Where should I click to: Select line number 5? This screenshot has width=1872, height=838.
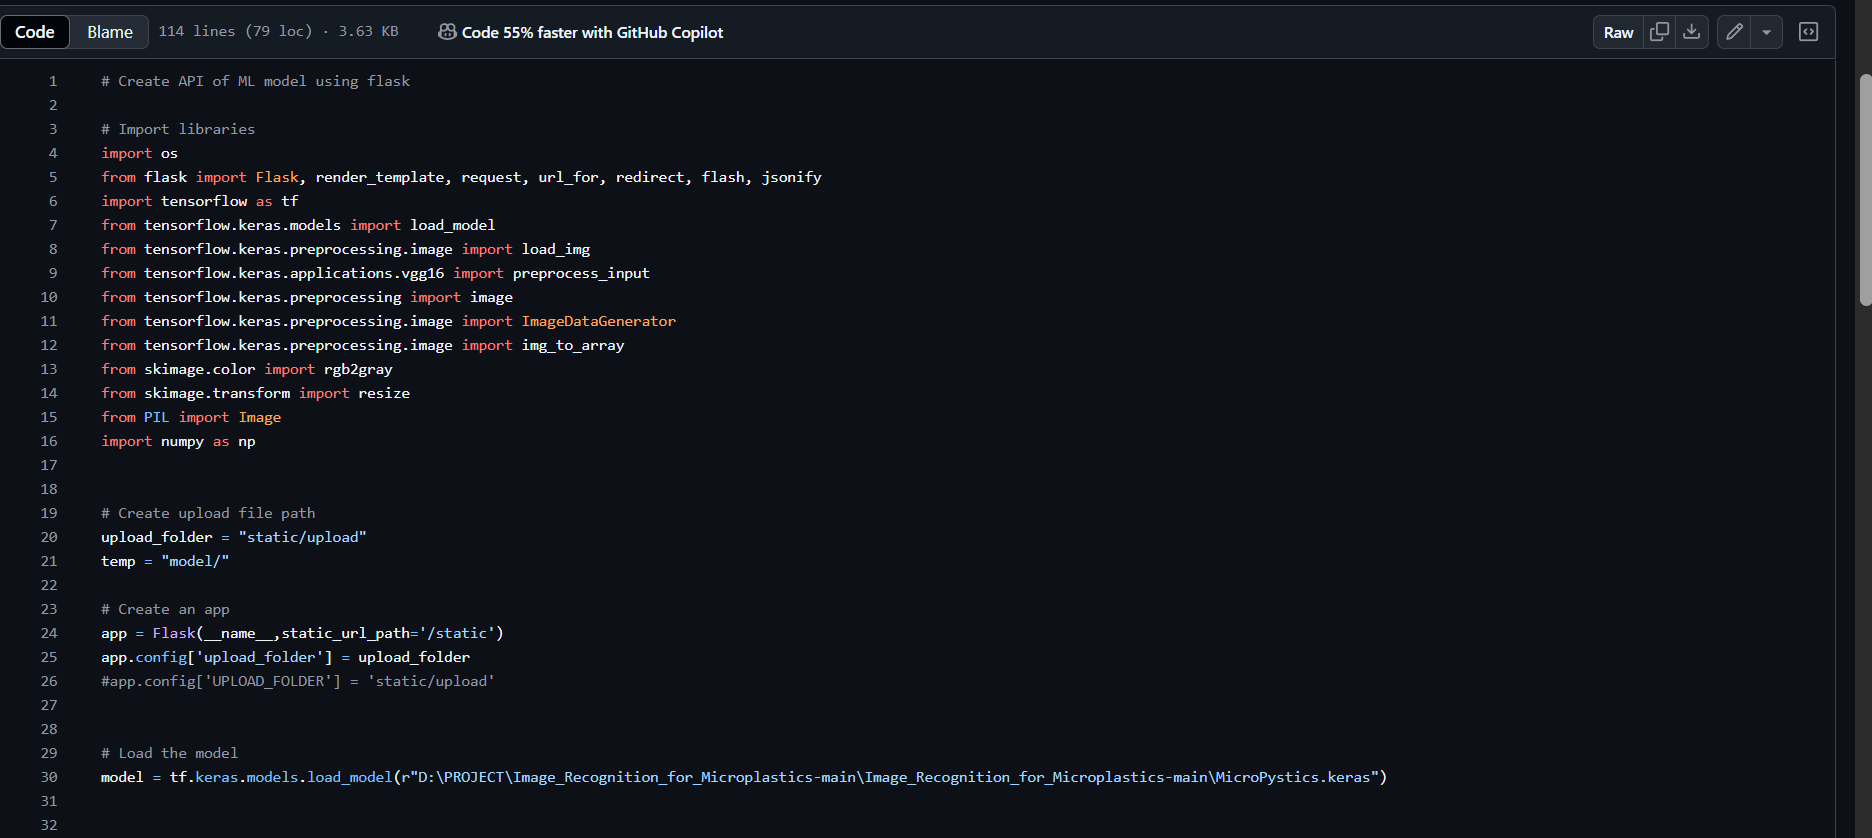click(53, 177)
